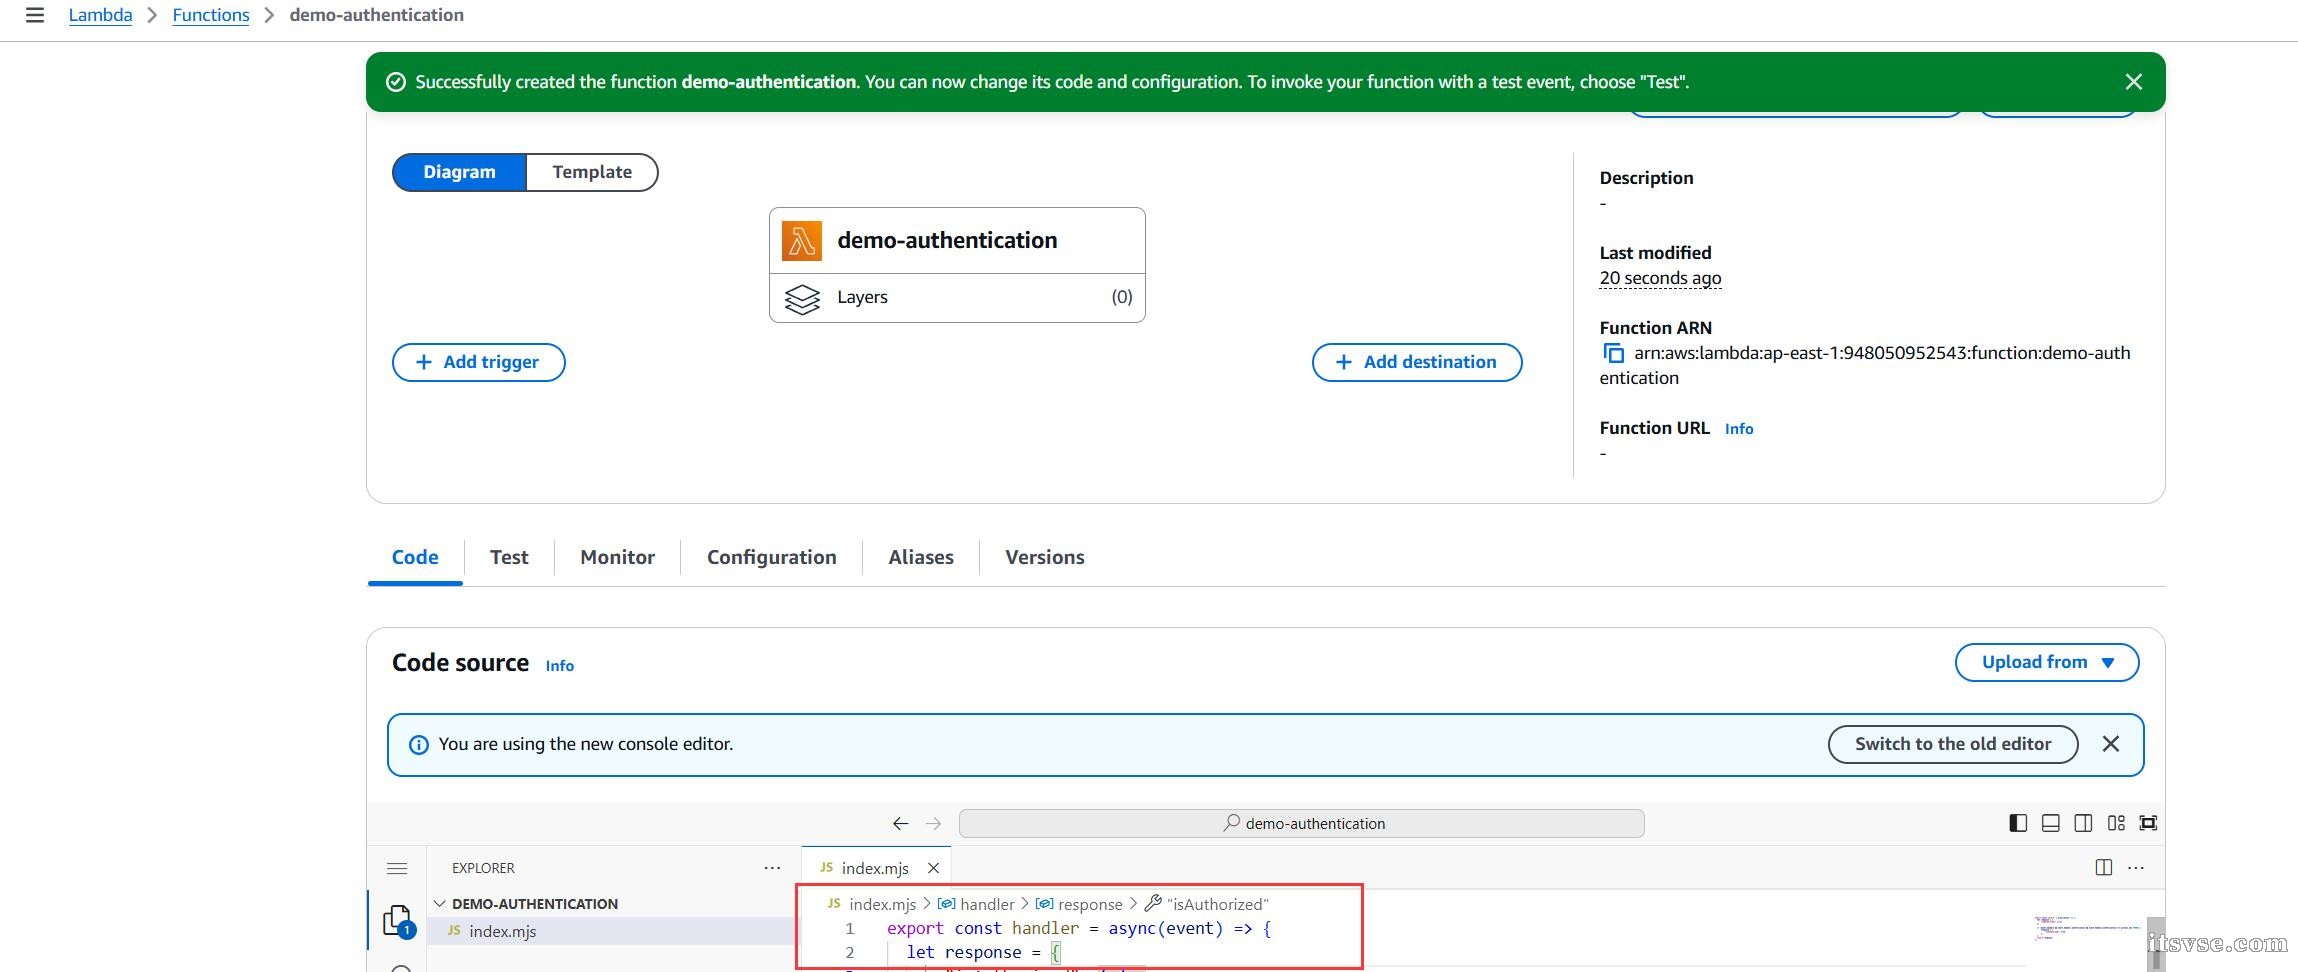The image size is (2298, 972).
Task: Toggle the primary side bar layout icon
Action: [2018, 823]
